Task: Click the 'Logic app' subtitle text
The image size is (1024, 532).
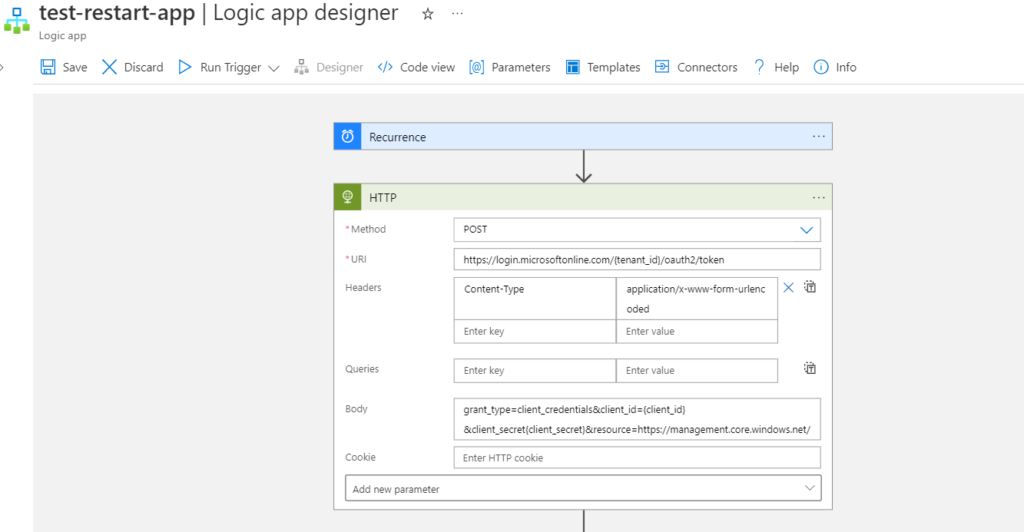Action: [62, 36]
